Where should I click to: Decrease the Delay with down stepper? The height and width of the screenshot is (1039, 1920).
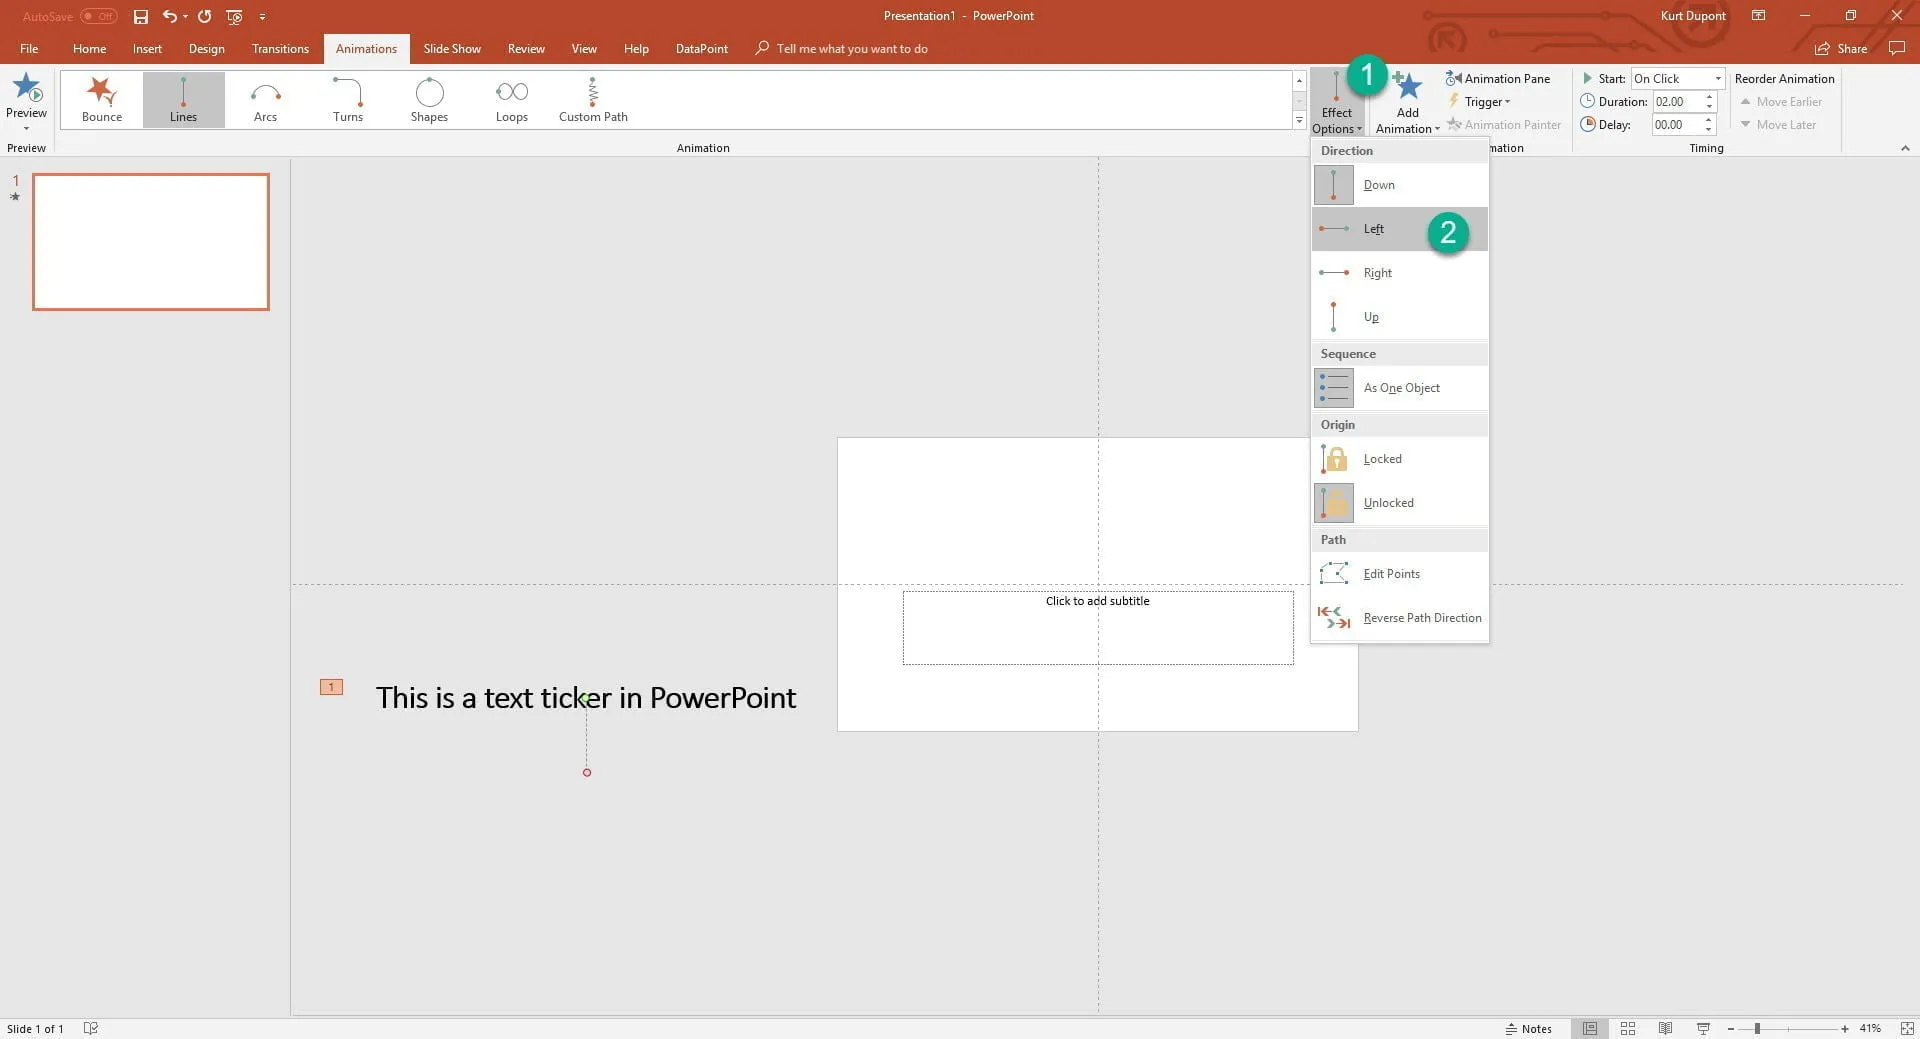click(x=1709, y=130)
